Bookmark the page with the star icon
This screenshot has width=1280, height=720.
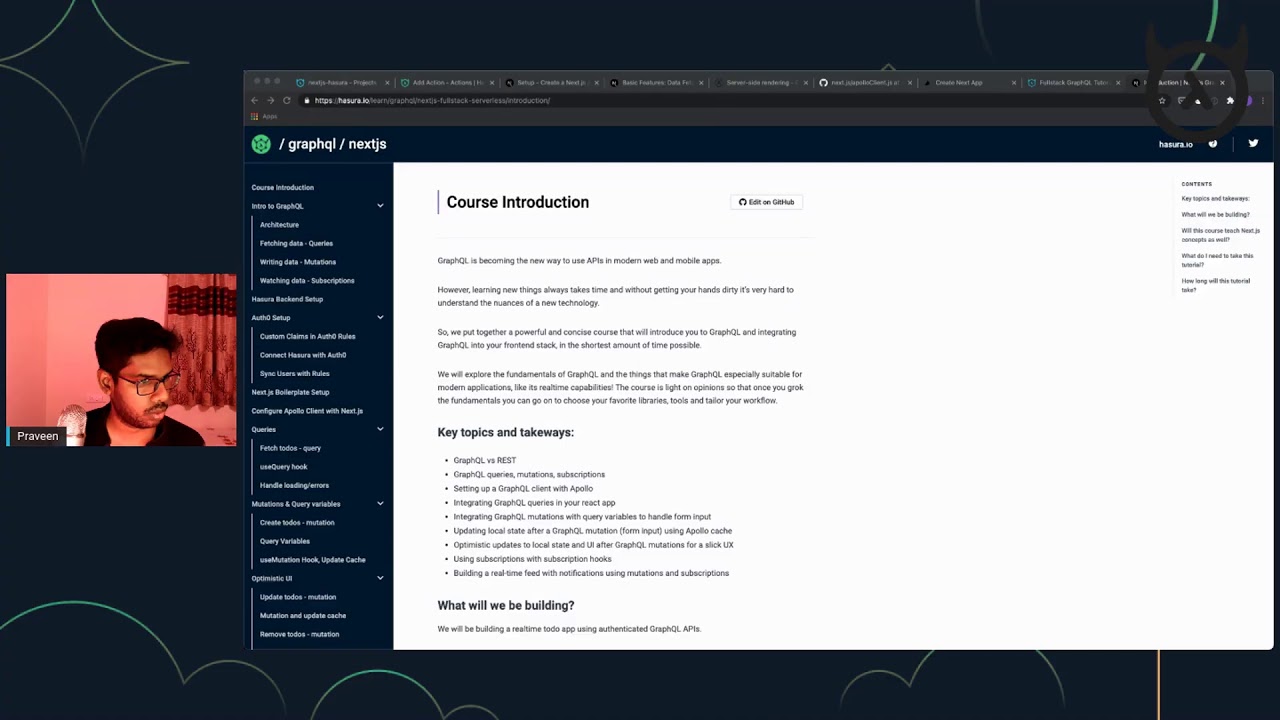pyautogui.click(x=1162, y=100)
